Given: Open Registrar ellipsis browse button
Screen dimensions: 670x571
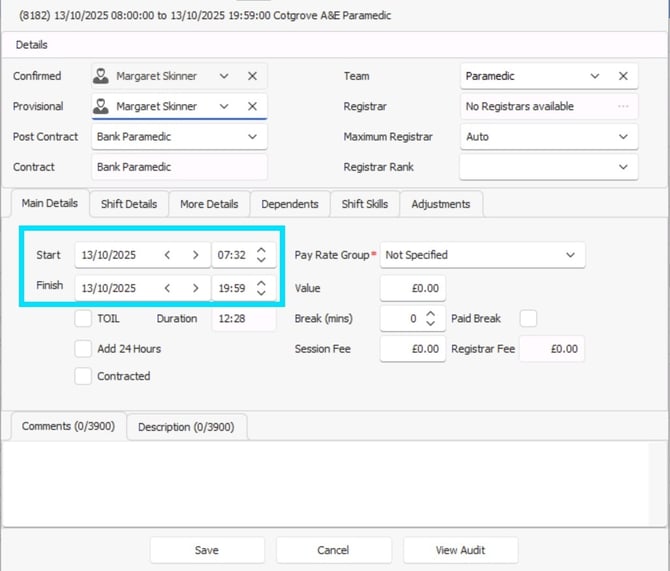Looking at the screenshot, I should click(x=623, y=107).
